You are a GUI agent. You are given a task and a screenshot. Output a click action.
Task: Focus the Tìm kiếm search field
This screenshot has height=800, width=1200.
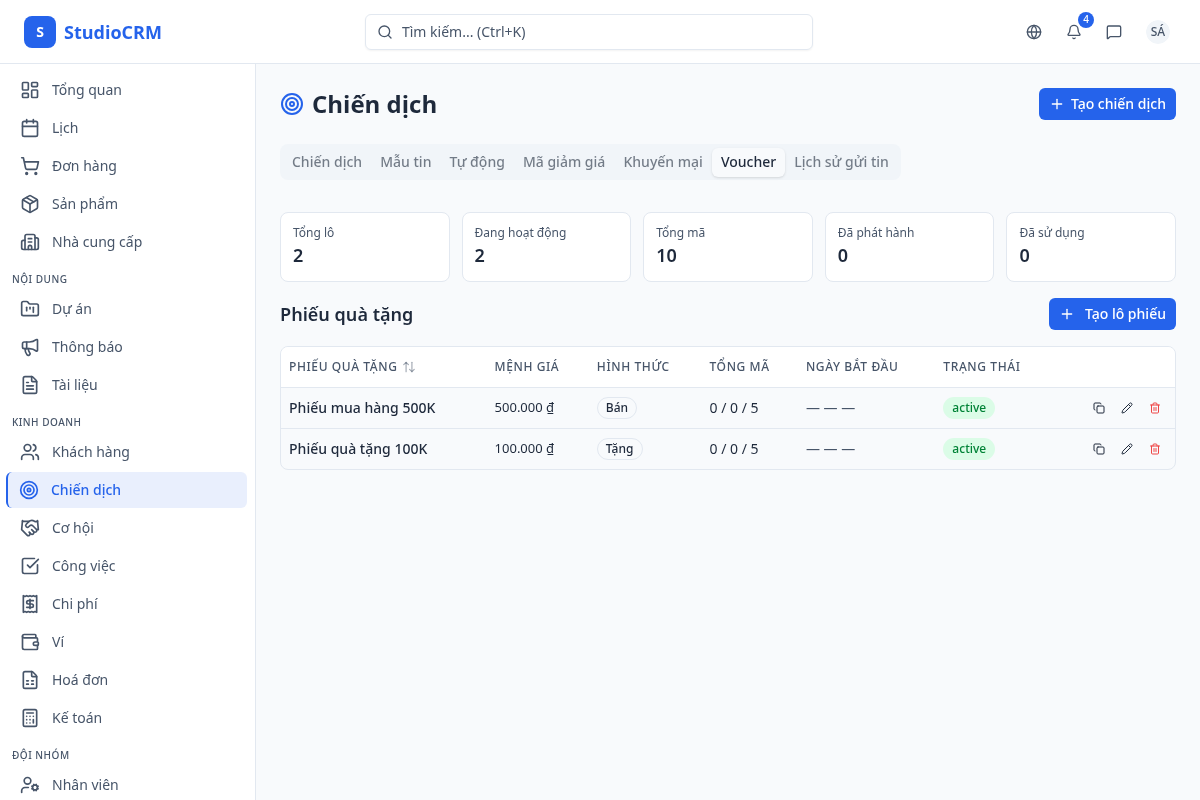point(589,32)
